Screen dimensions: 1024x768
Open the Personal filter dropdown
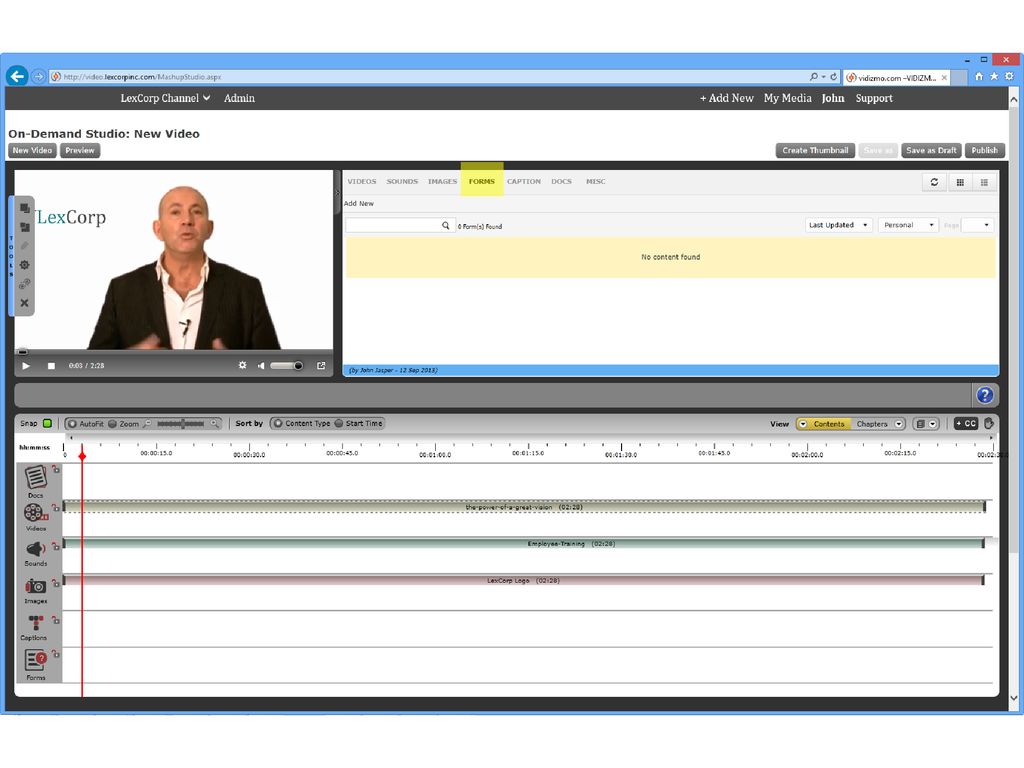pyautogui.click(x=908, y=225)
